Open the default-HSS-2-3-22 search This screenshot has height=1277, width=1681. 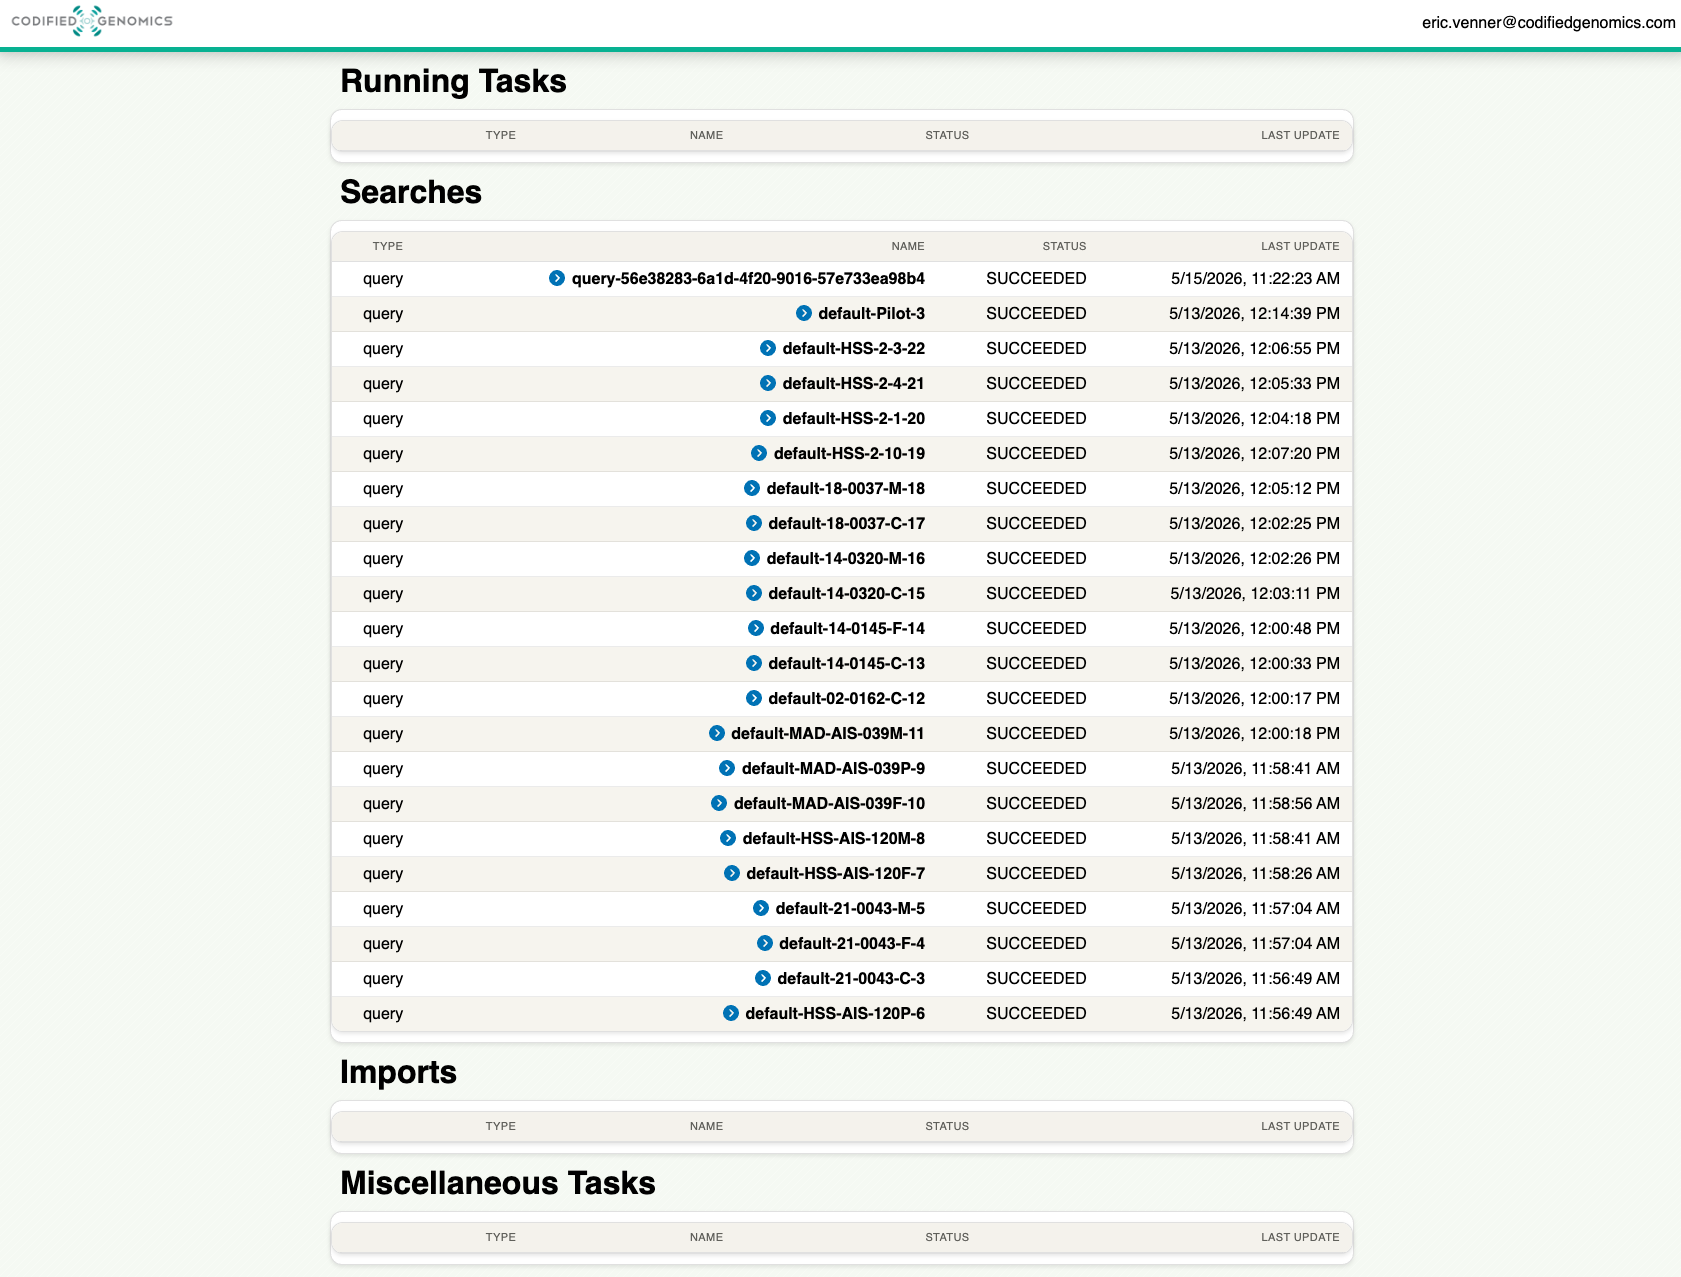tap(853, 348)
